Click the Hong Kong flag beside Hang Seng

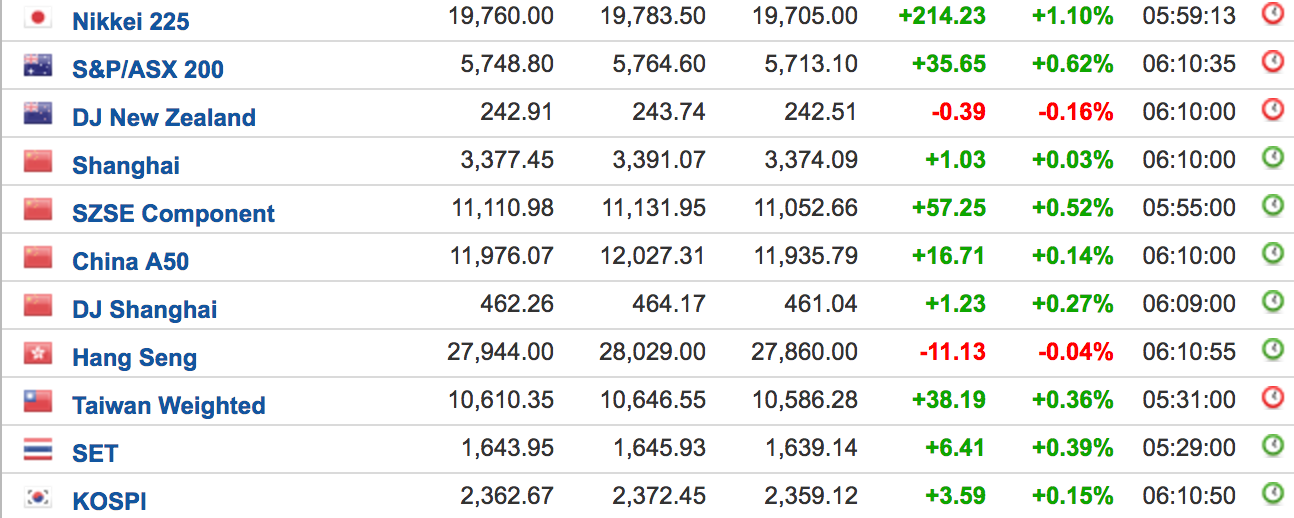(38, 353)
